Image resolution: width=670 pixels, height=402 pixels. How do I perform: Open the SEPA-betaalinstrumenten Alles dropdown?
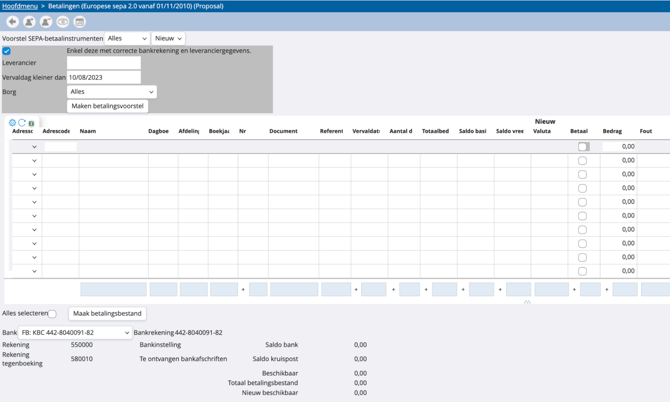tap(127, 38)
